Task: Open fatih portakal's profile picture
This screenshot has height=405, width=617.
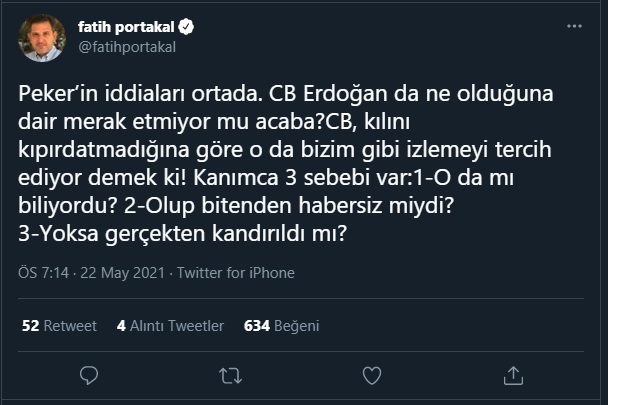Action: point(43,38)
